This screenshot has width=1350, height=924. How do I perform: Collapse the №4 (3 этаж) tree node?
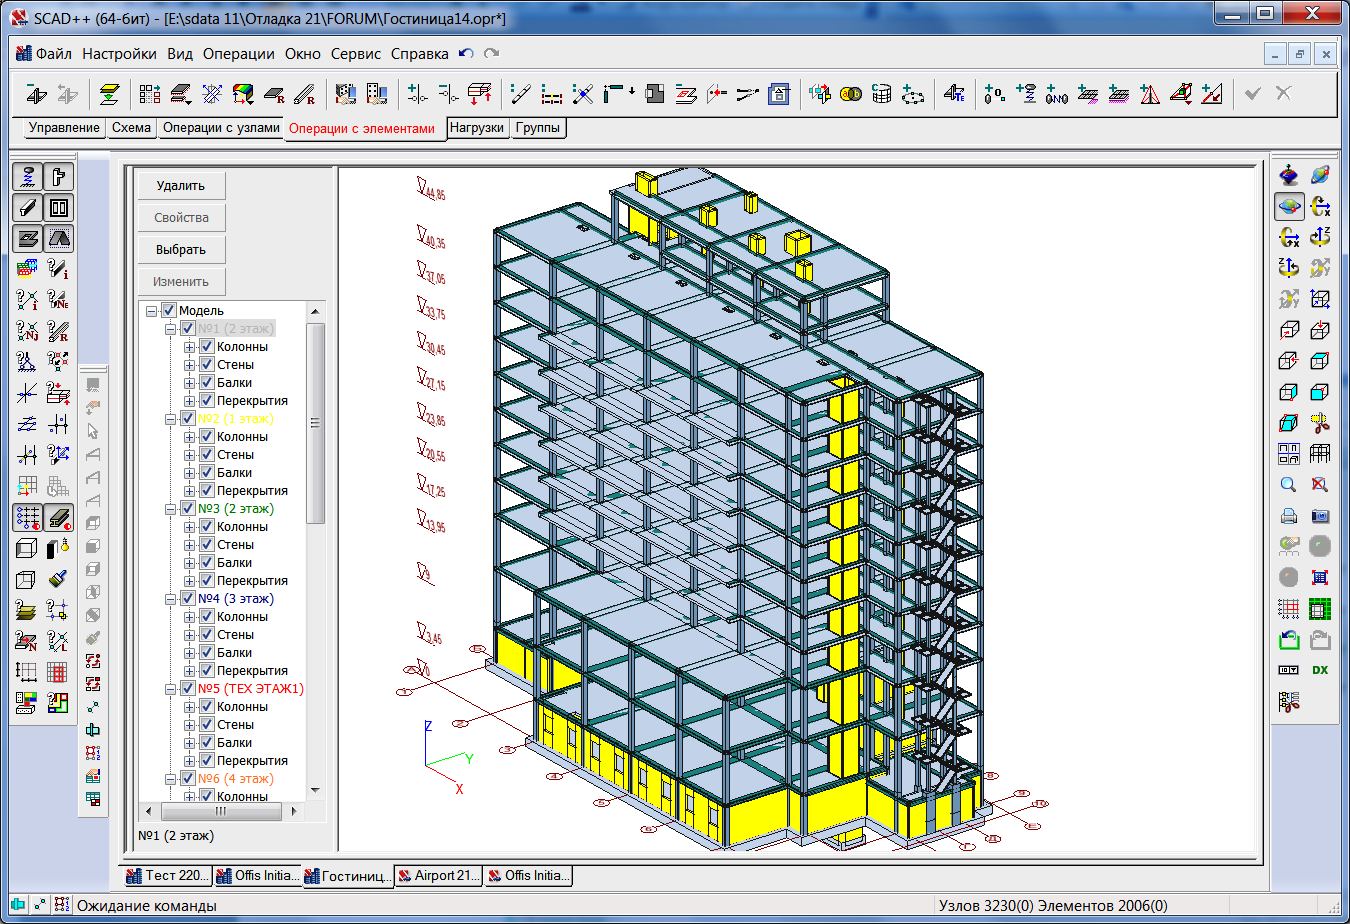pos(170,599)
